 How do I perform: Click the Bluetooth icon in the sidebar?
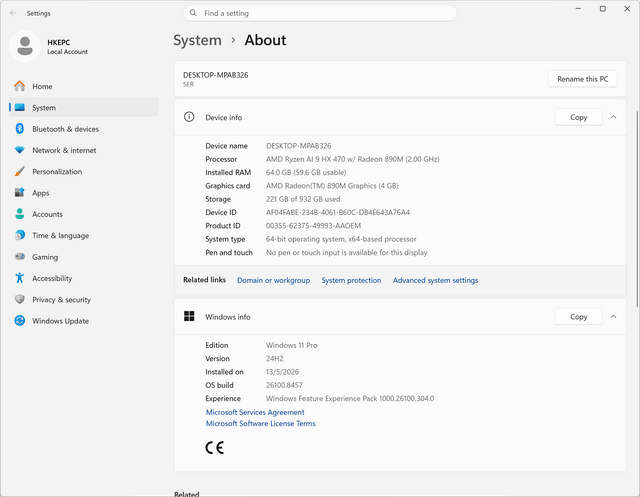pos(20,129)
